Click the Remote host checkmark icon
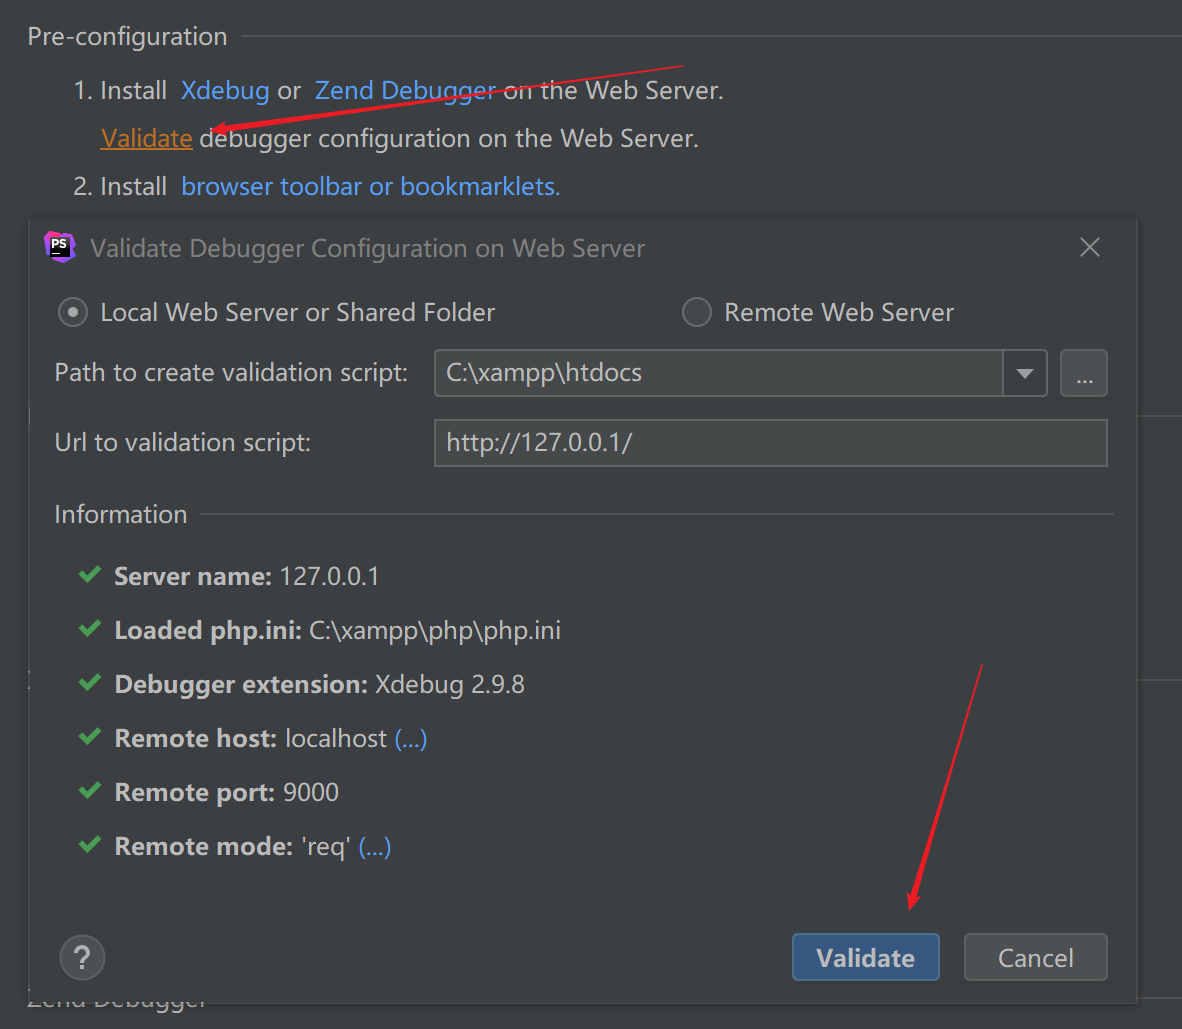 [x=90, y=737]
